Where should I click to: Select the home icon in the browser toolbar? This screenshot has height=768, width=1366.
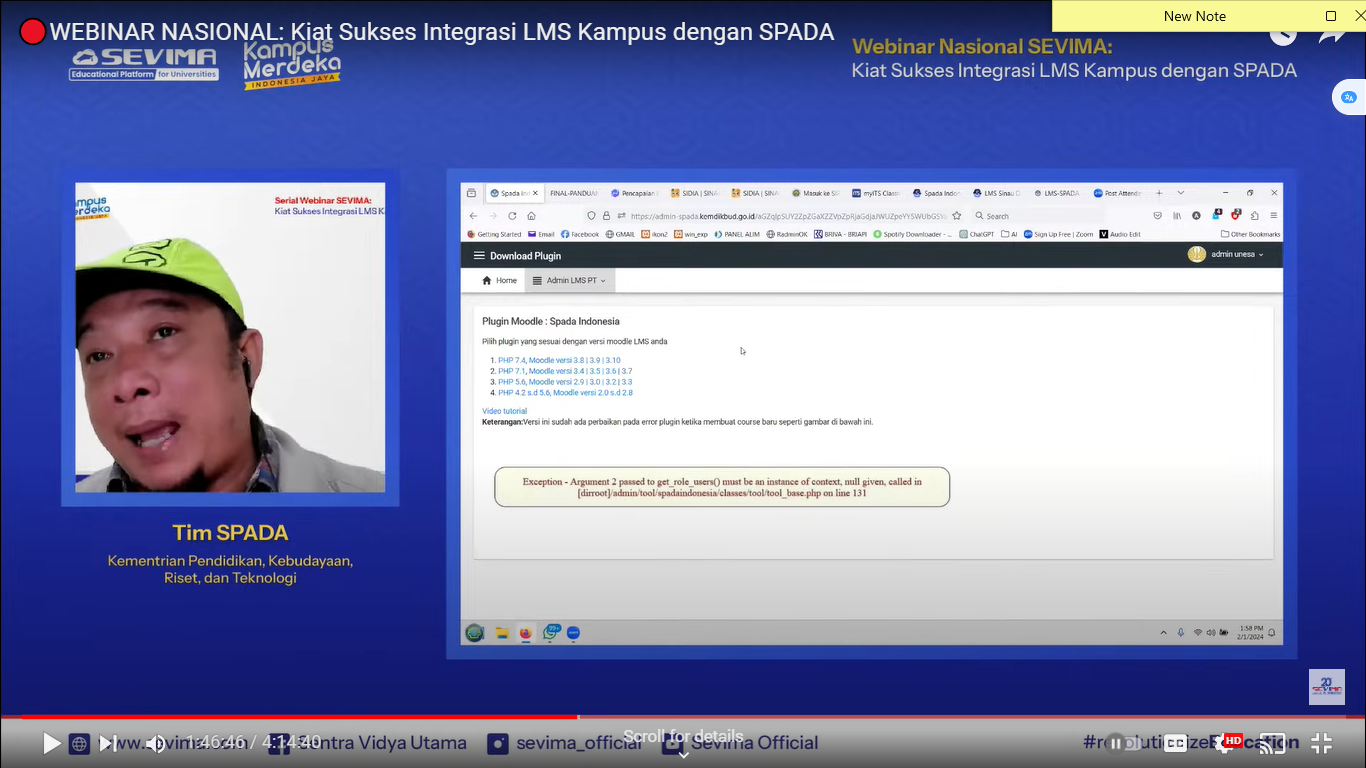(531, 215)
